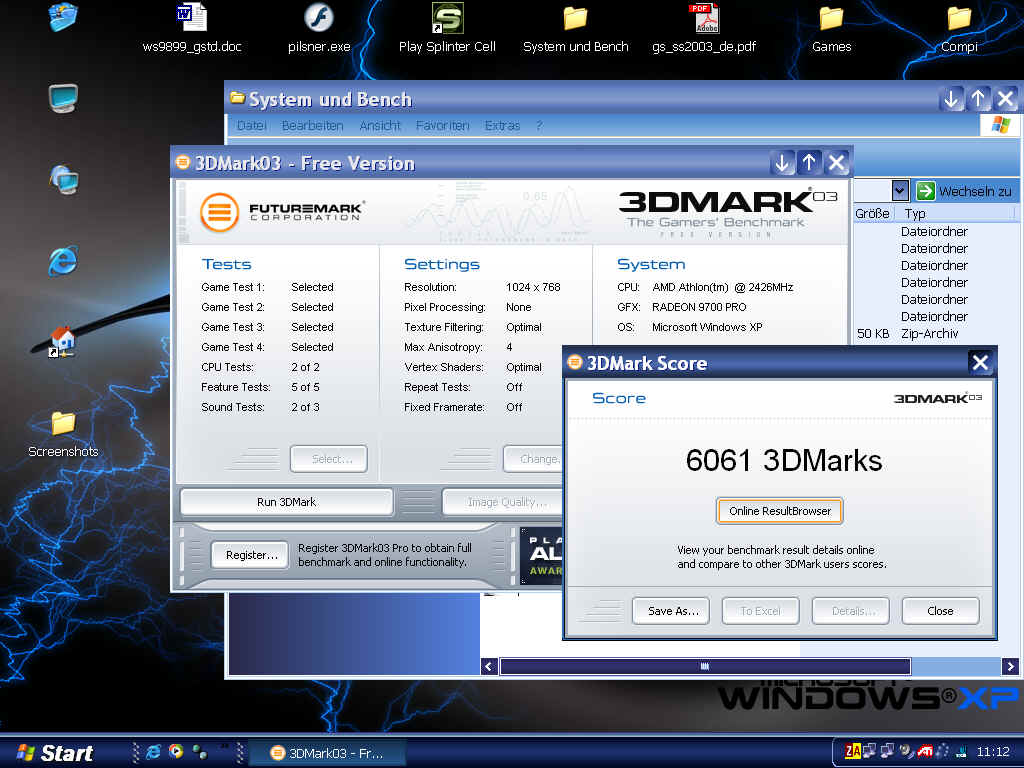Click the PLAY ALL AWAR banner thumbnail
This screenshot has width=1024, height=768.
click(542, 555)
